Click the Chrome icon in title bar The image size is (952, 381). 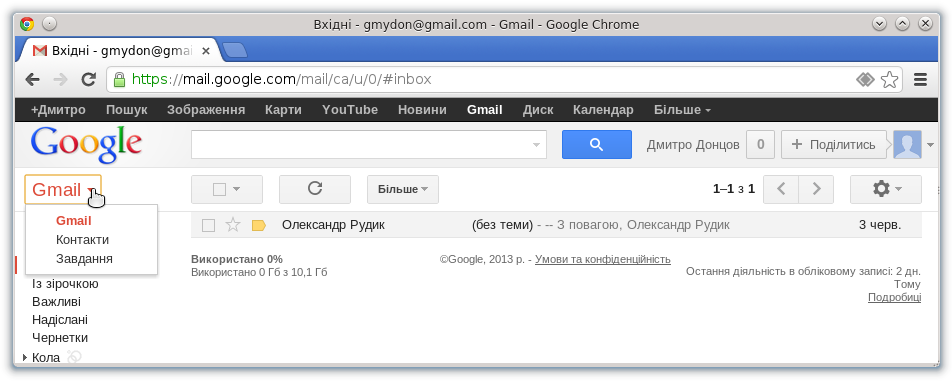27,24
